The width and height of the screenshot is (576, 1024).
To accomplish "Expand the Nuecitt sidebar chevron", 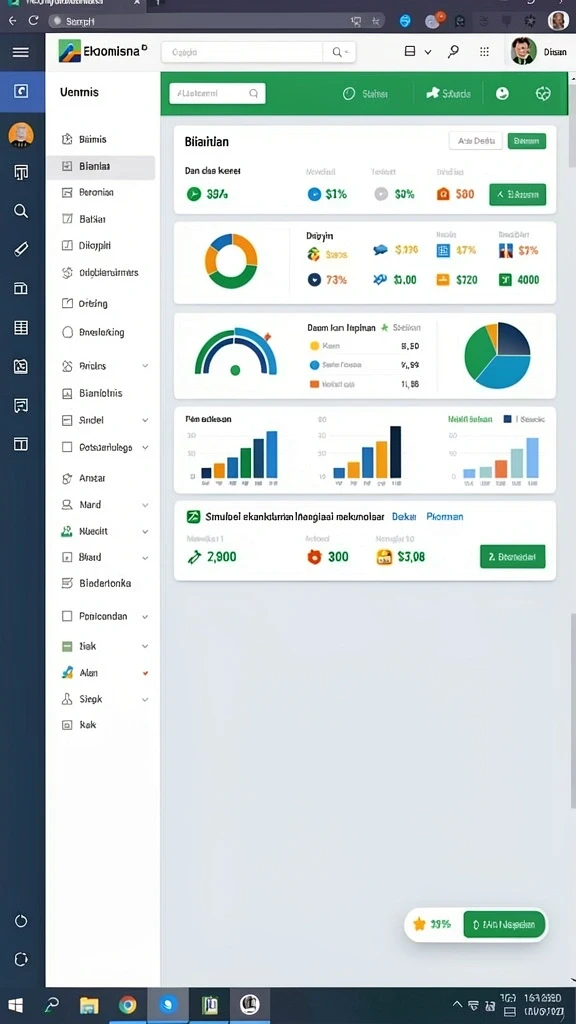I will tap(145, 532).
